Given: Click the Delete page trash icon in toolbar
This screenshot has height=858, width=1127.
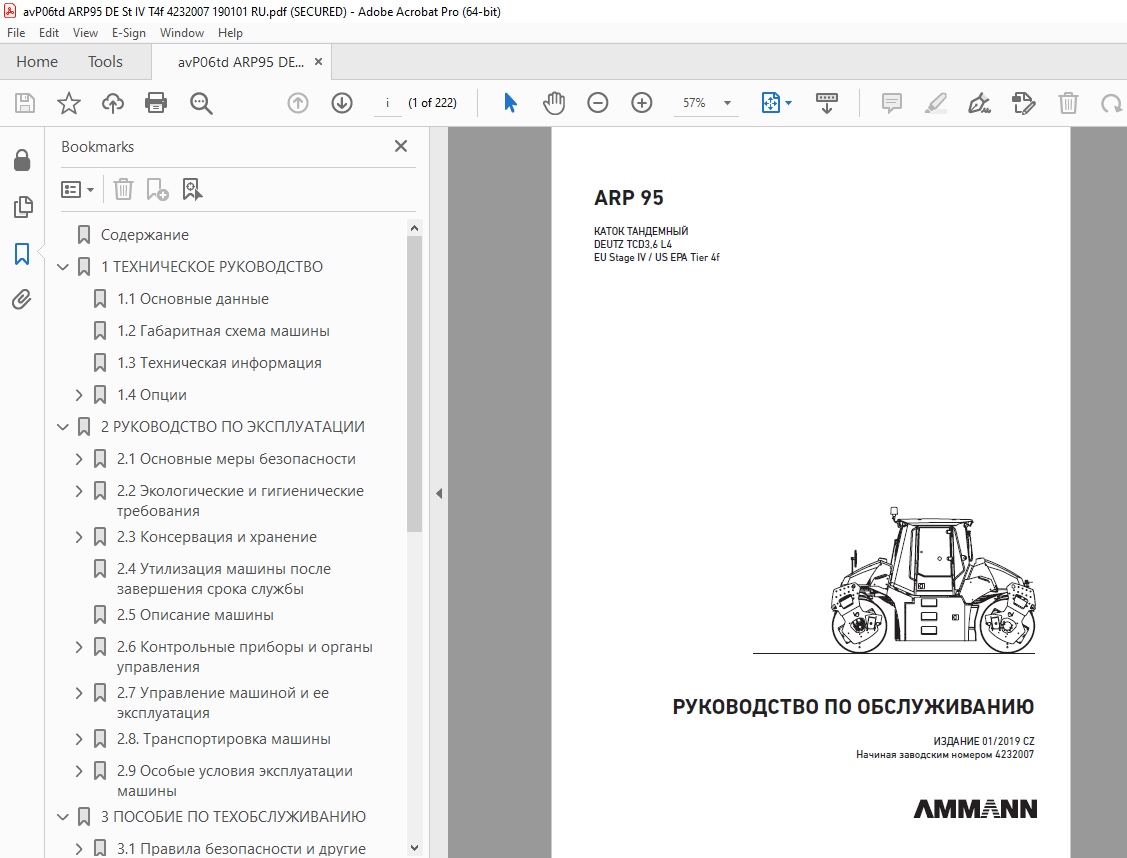Looking at the screenshot, I should 1068,103.
